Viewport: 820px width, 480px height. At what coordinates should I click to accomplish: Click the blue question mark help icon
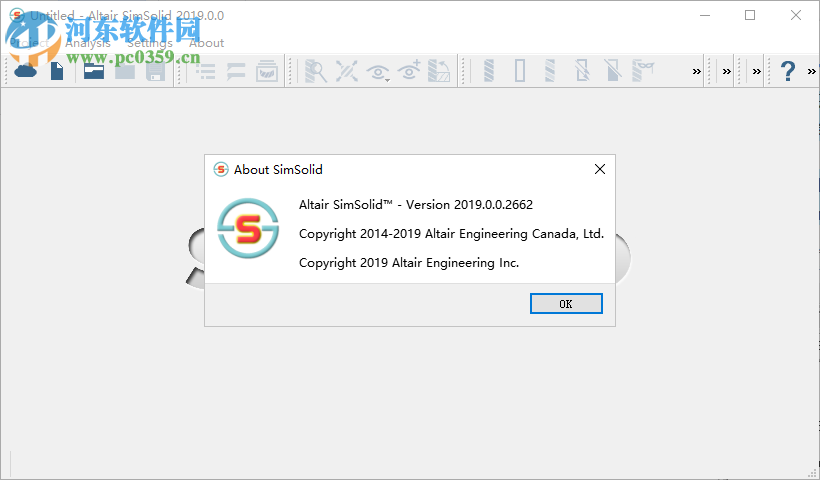(788, 71)
